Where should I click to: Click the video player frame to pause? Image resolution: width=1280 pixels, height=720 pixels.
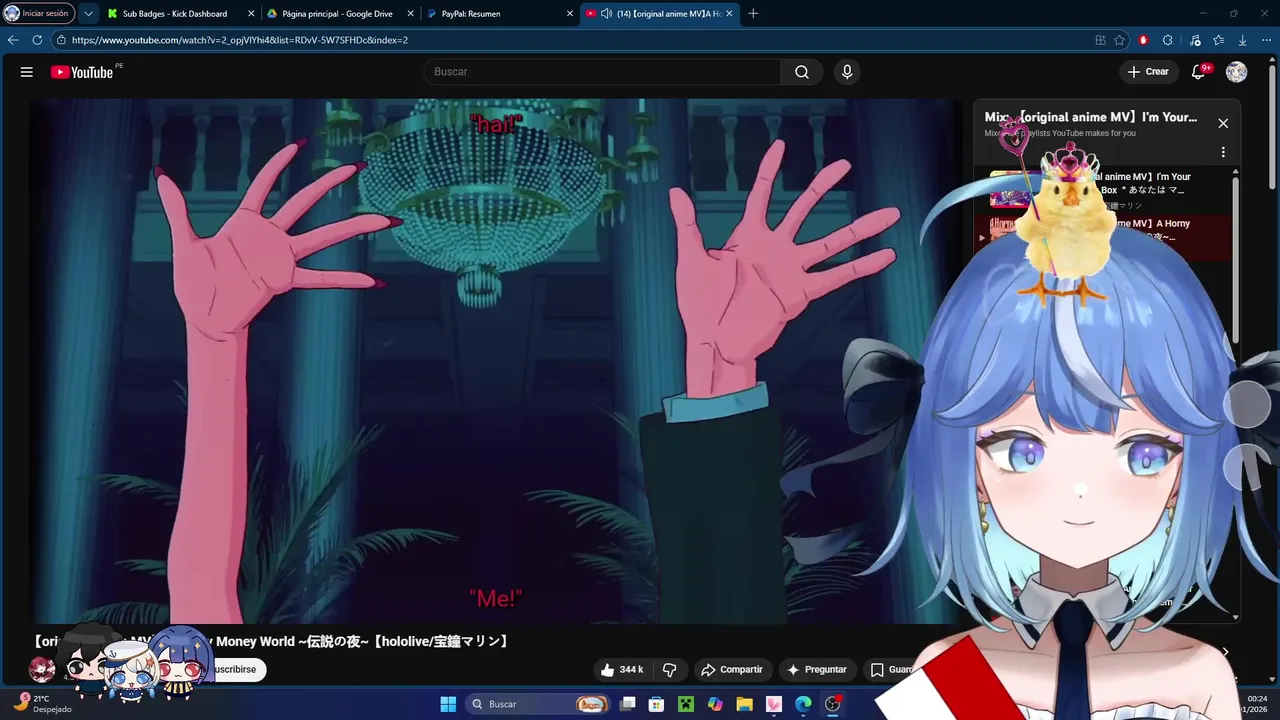click(x=496, y=361)
